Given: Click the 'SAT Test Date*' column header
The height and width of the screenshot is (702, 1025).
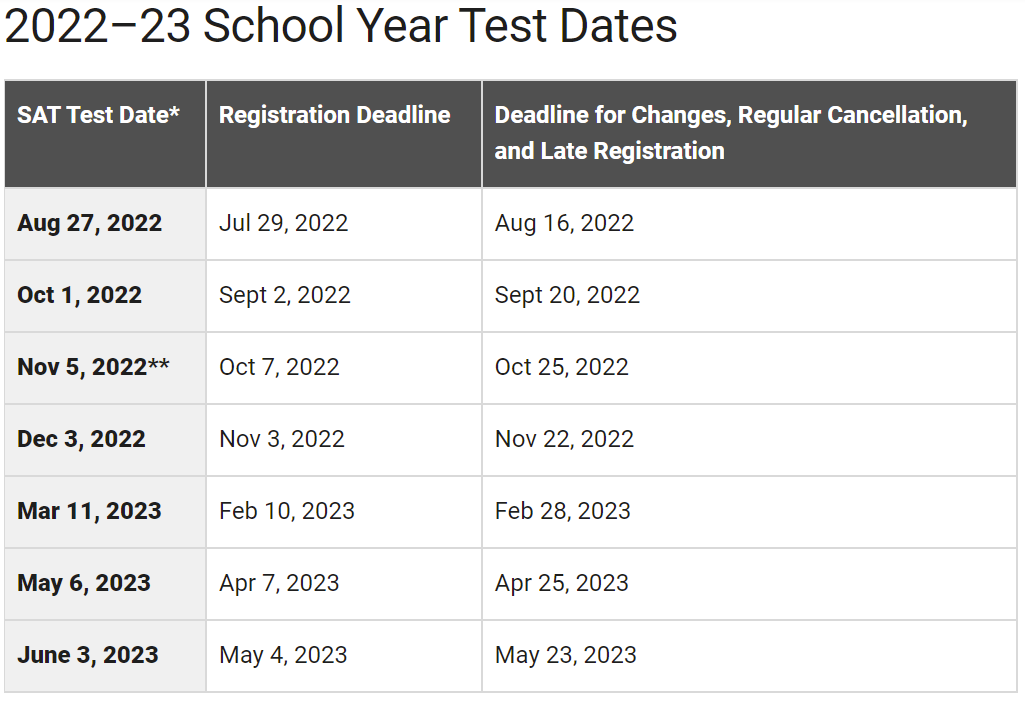Looking at the screenshot, I should pyautogui.click(x=98, y=115).
